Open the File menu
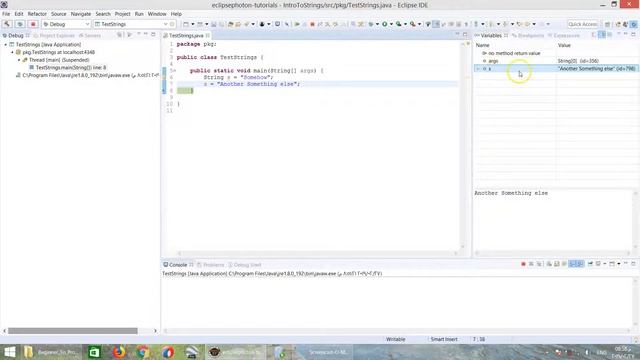Image resolution: width=640 pixels, height=360 pixels. point(6,14)
